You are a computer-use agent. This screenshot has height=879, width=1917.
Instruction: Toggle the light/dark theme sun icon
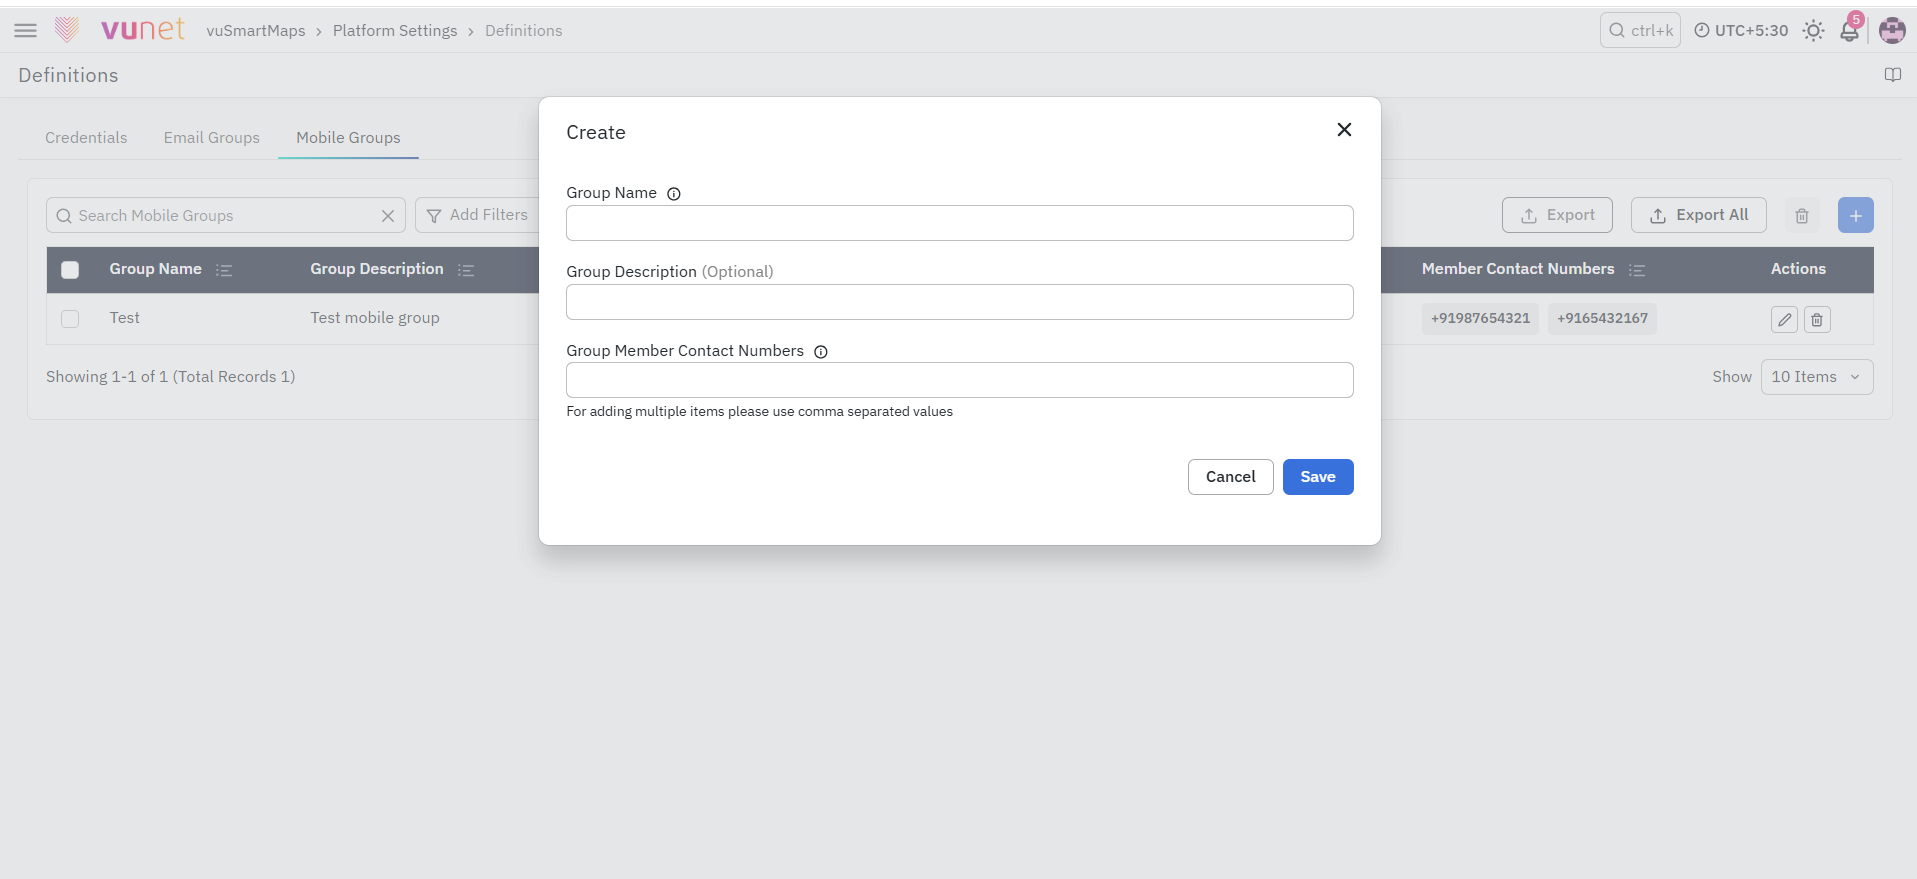(1813, 31)
